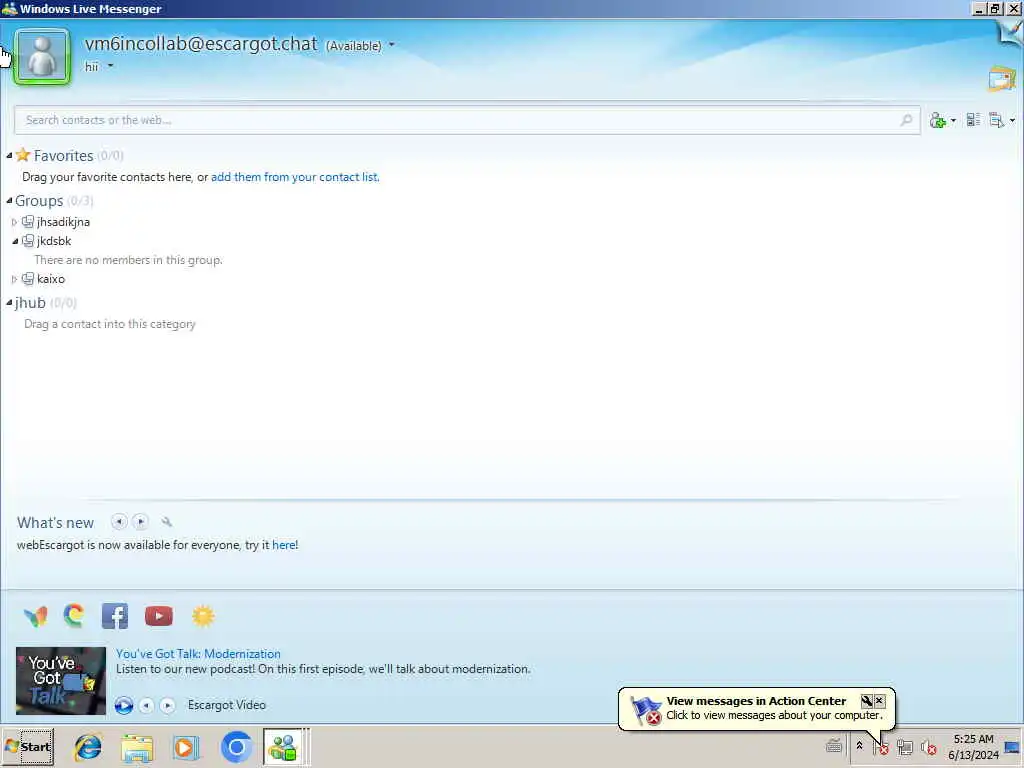
Task: Collapse the jkdsbk group
Action: [15, 241]
